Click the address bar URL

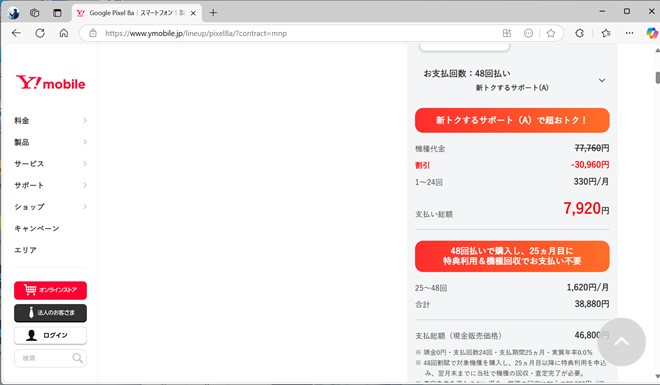click(x=196, y=33)
